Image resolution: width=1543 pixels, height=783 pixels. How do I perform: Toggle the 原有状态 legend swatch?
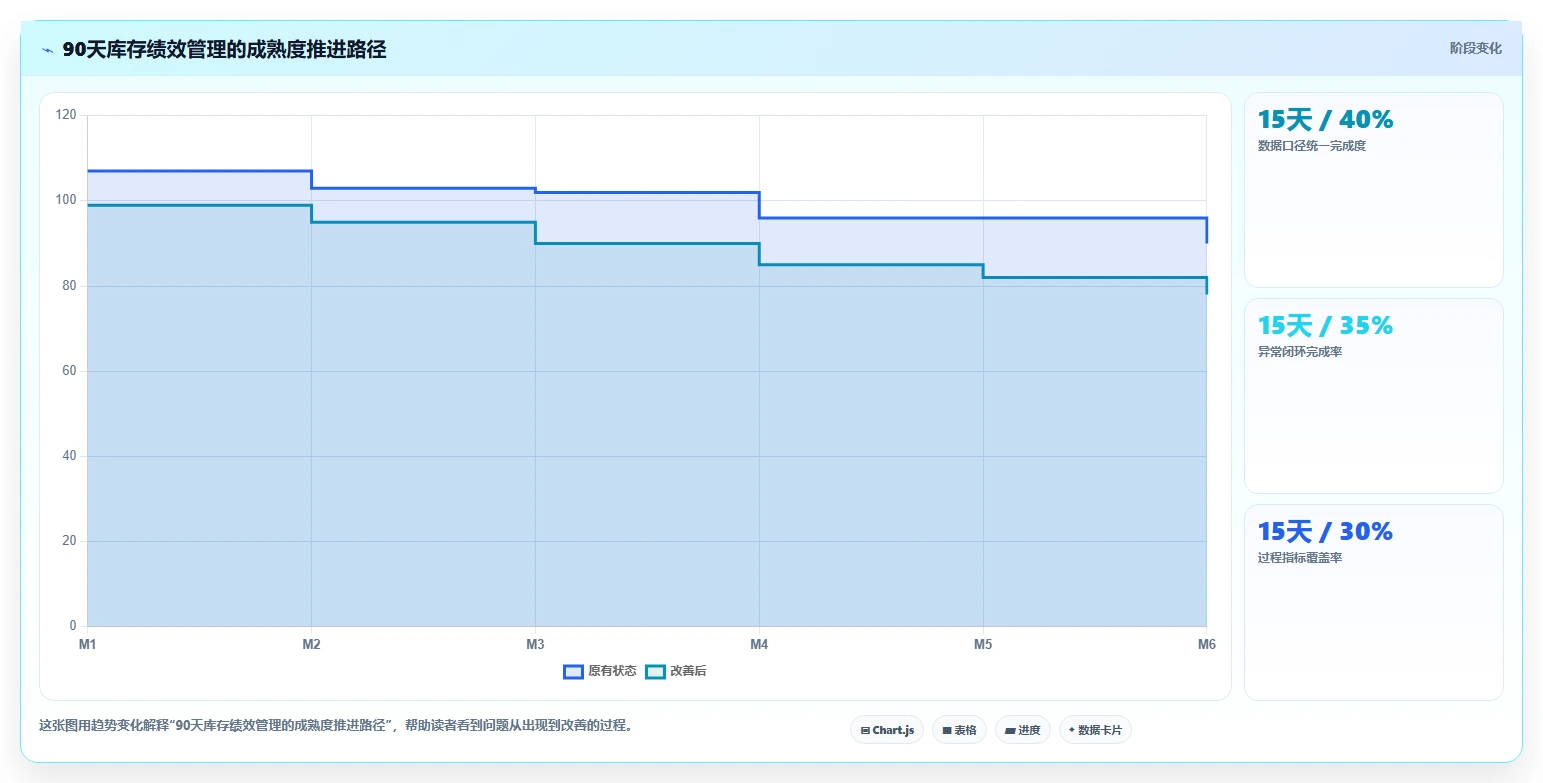tap(573, 671)
